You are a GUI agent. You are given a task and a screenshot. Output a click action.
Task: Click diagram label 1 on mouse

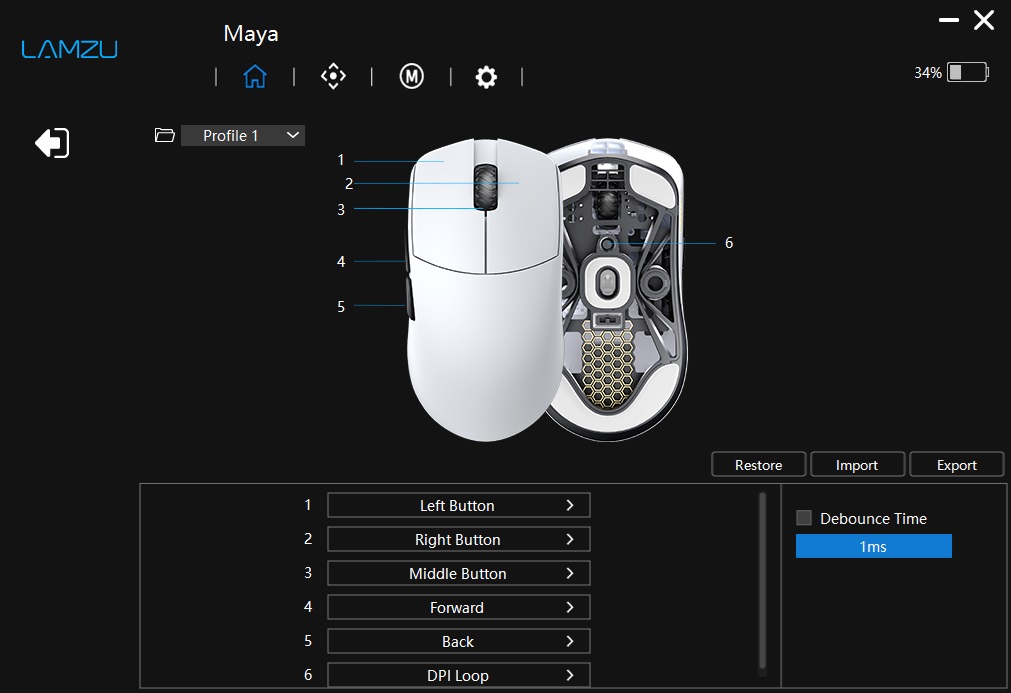(341, 160)
